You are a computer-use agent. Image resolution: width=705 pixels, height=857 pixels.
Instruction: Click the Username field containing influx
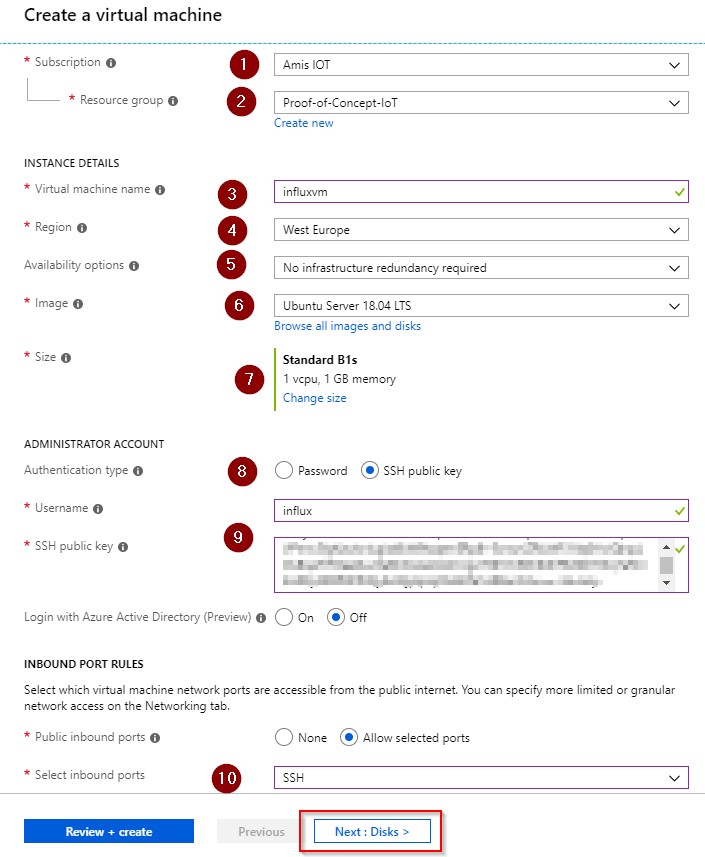[x=470, y=511]
